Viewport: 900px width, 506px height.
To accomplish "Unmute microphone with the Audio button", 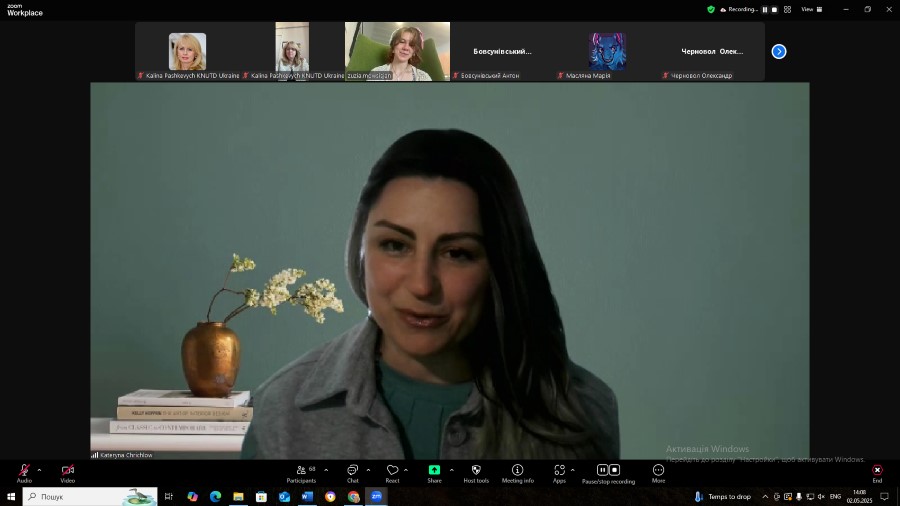I will pyautogui.click(x=24, y=473).
